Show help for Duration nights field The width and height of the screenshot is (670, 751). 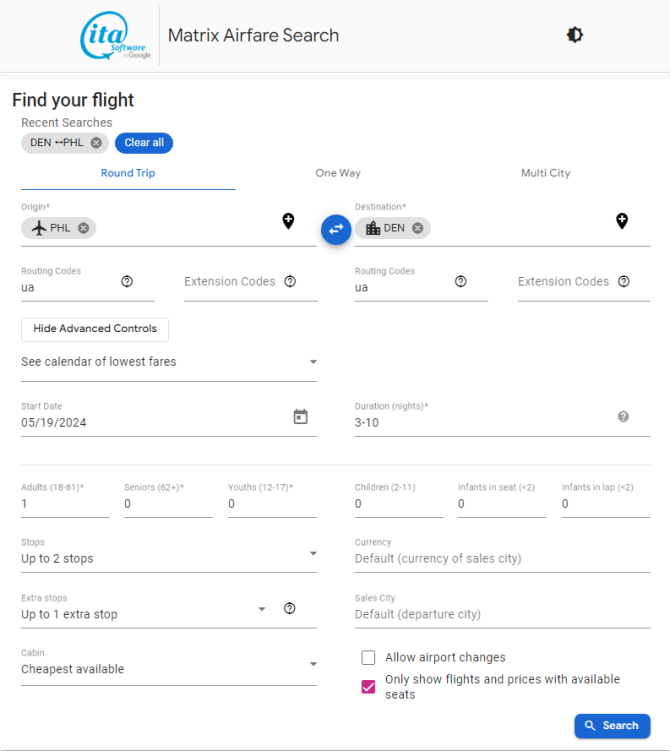[x=623, y=417]
